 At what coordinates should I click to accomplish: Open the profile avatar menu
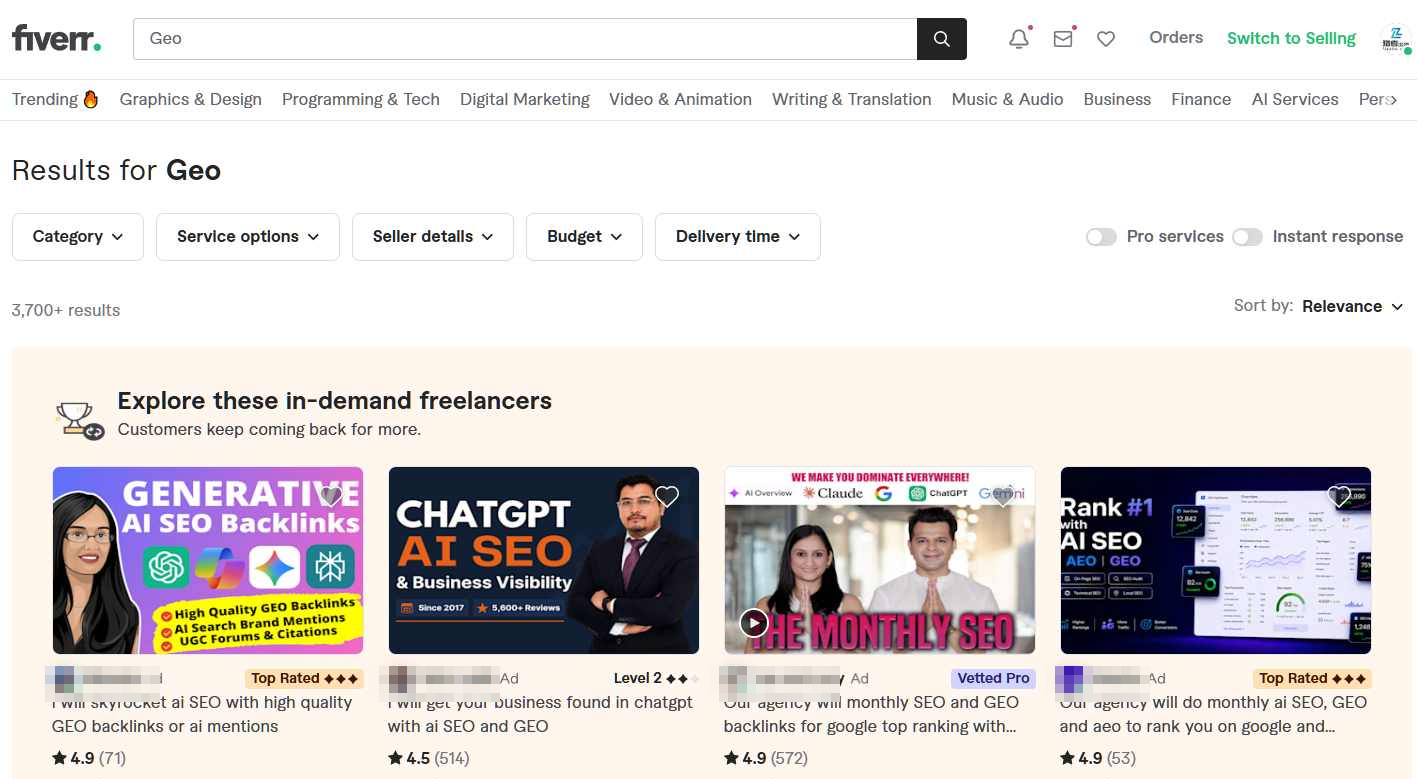1394,39
